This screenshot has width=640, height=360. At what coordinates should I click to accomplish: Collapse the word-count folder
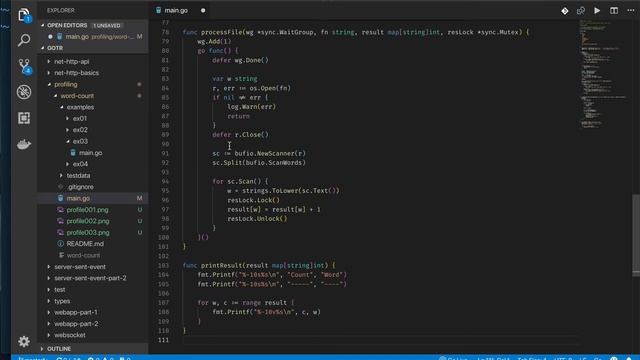[77, 96]
